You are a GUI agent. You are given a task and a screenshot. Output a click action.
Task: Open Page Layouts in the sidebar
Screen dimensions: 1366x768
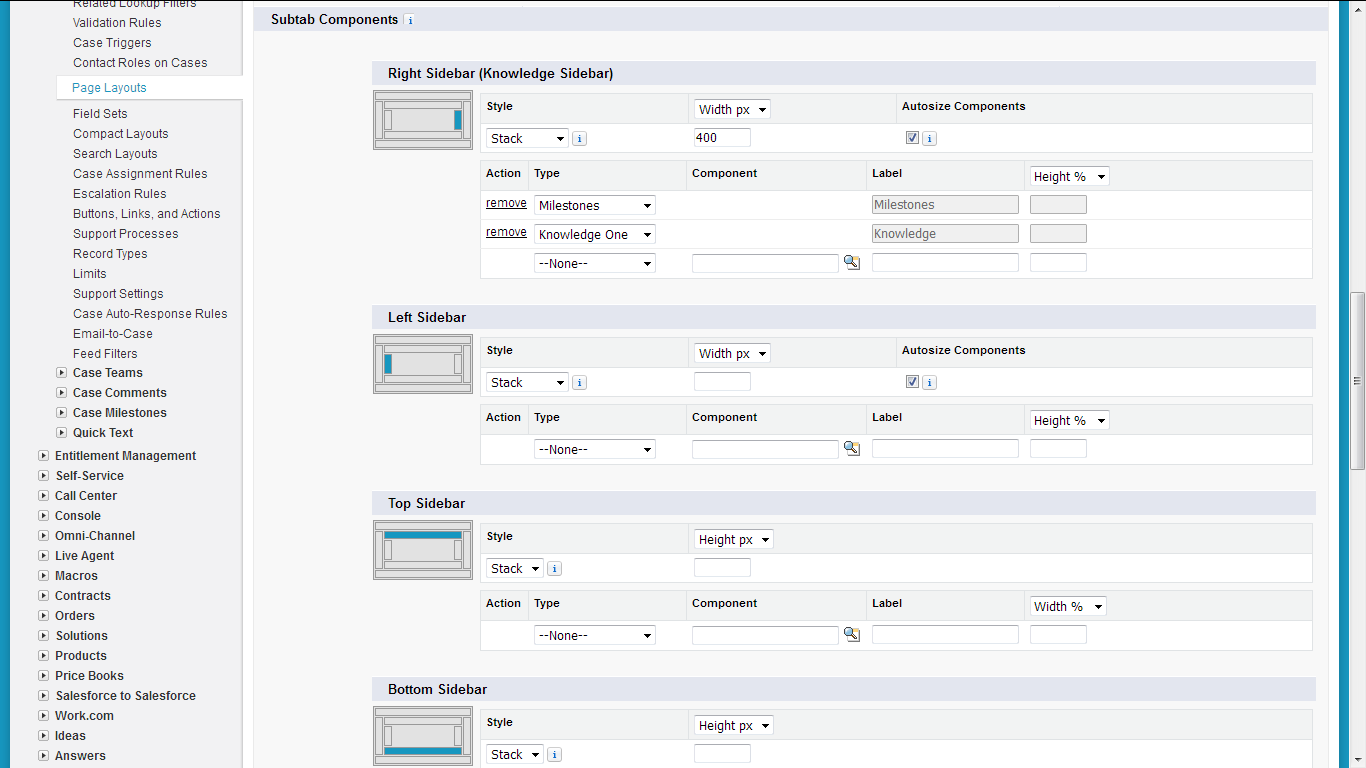(x=109, y=88)
